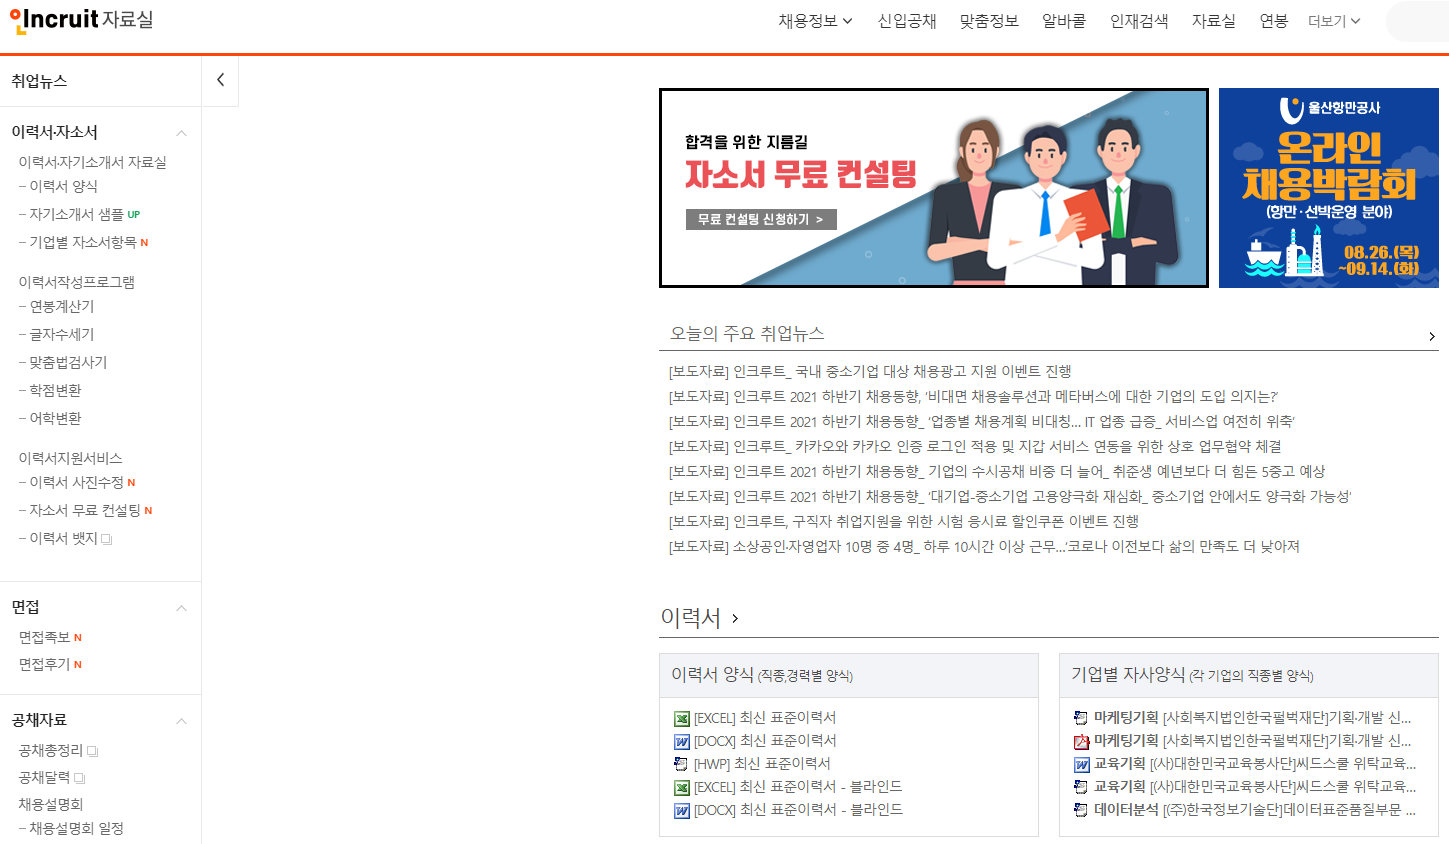This screenshot has height=844, width=1449.
Task: Open the 이력서 section heading arrow
Action: pyautogui.click(x=735, y=619)
